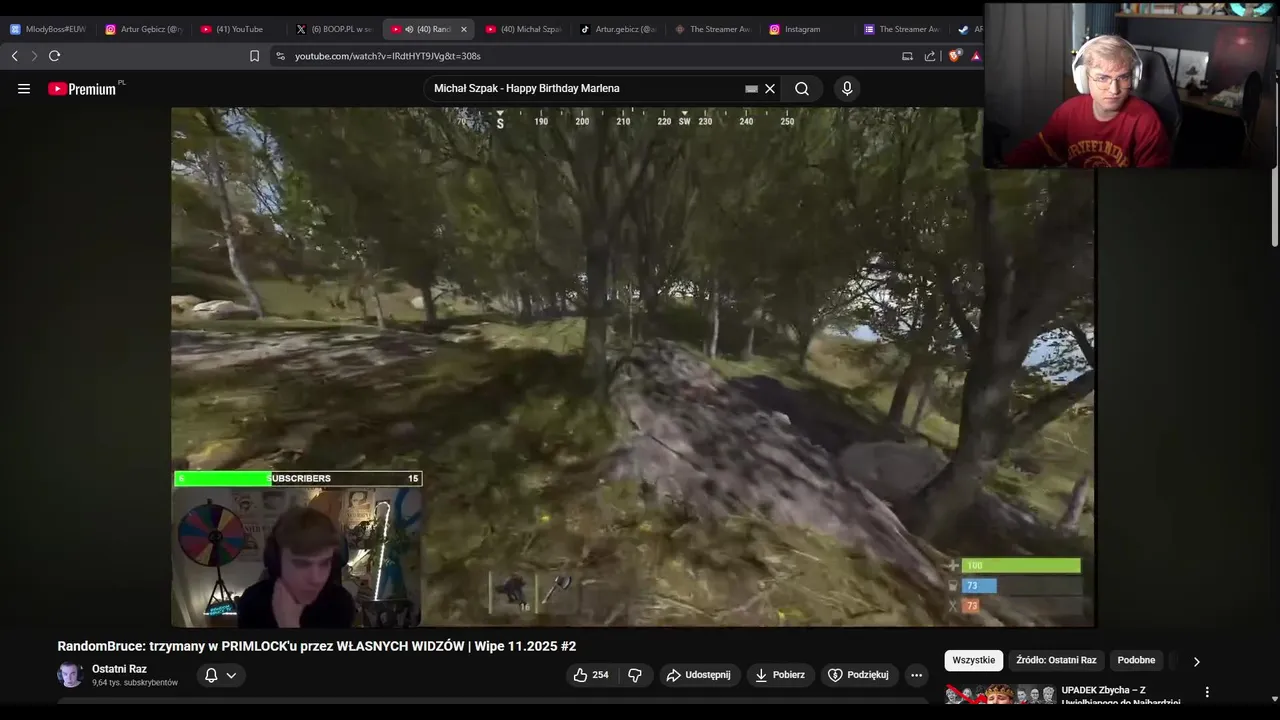Viewport: 1280px width, 720px height.
Task: Open notification bell dropdown for Ostatni Raz
Action: coord(220,675)
